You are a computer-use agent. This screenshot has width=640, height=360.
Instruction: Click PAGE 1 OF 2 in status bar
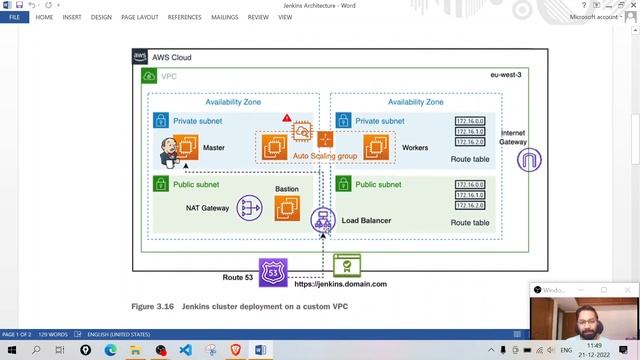click(16, 334)
